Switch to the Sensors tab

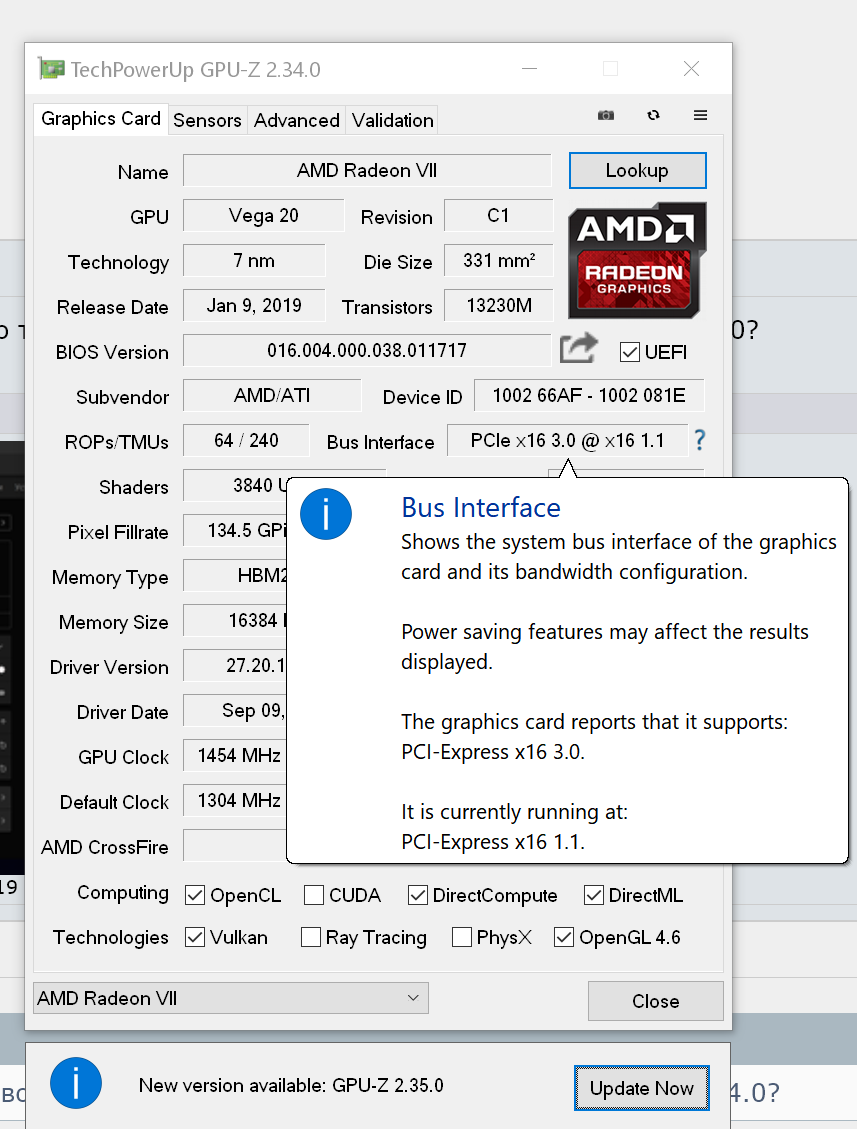pyautogui.click(x=207, y=120)
